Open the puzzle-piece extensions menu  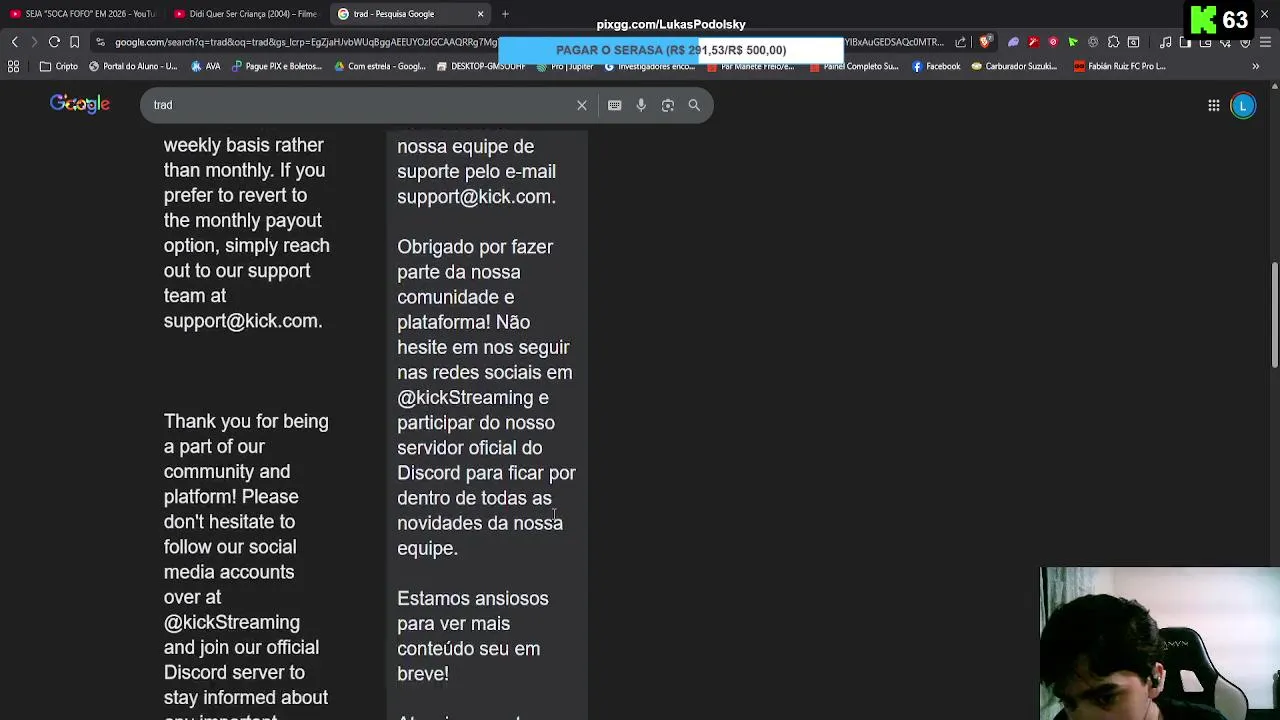(1113, 42)
